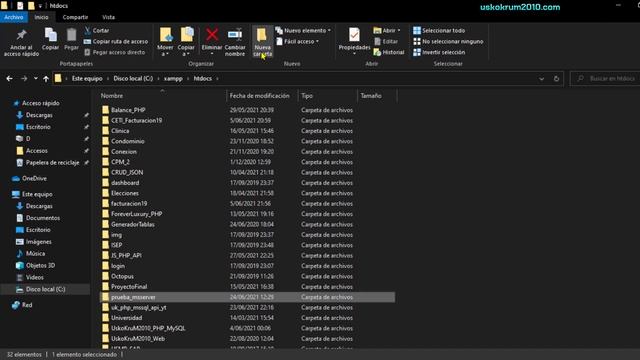Open the Fácil acceso dropdown
The width and height of the screenshot is (640, 360).
pyautogui.click(x=298, y=41)
